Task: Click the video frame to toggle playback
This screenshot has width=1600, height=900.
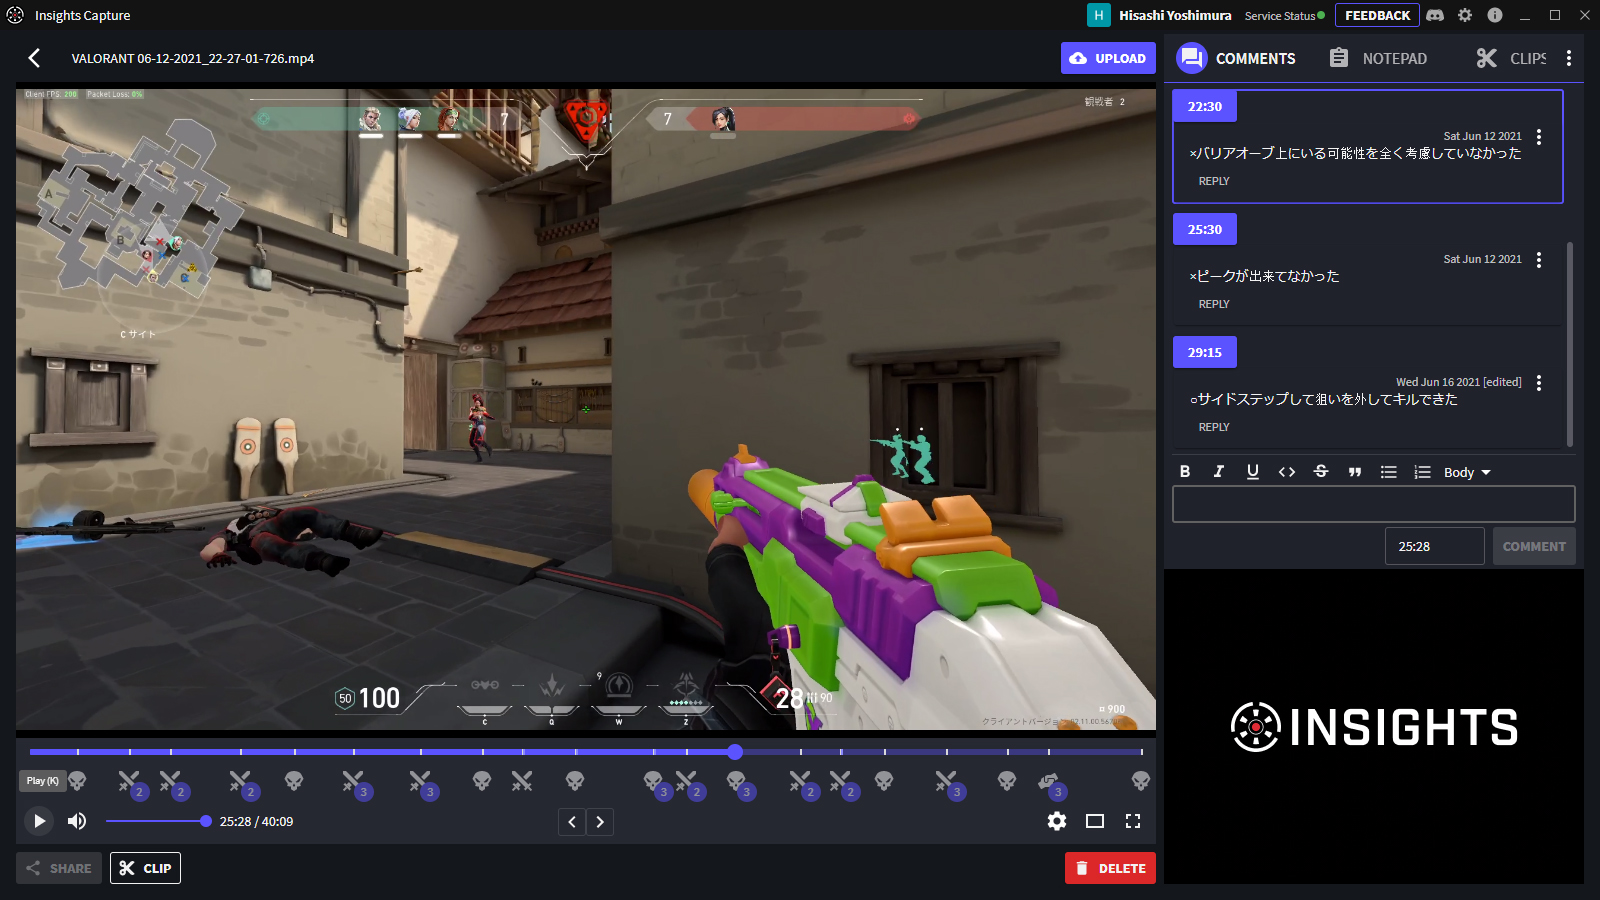Action: 586,409
